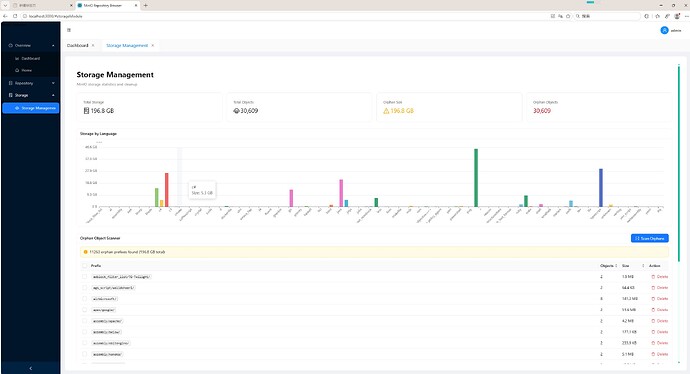Viewport: 690px width, 374px height.
Task: Click the Overview clock icon in sidebar
Action: point(11,45)
